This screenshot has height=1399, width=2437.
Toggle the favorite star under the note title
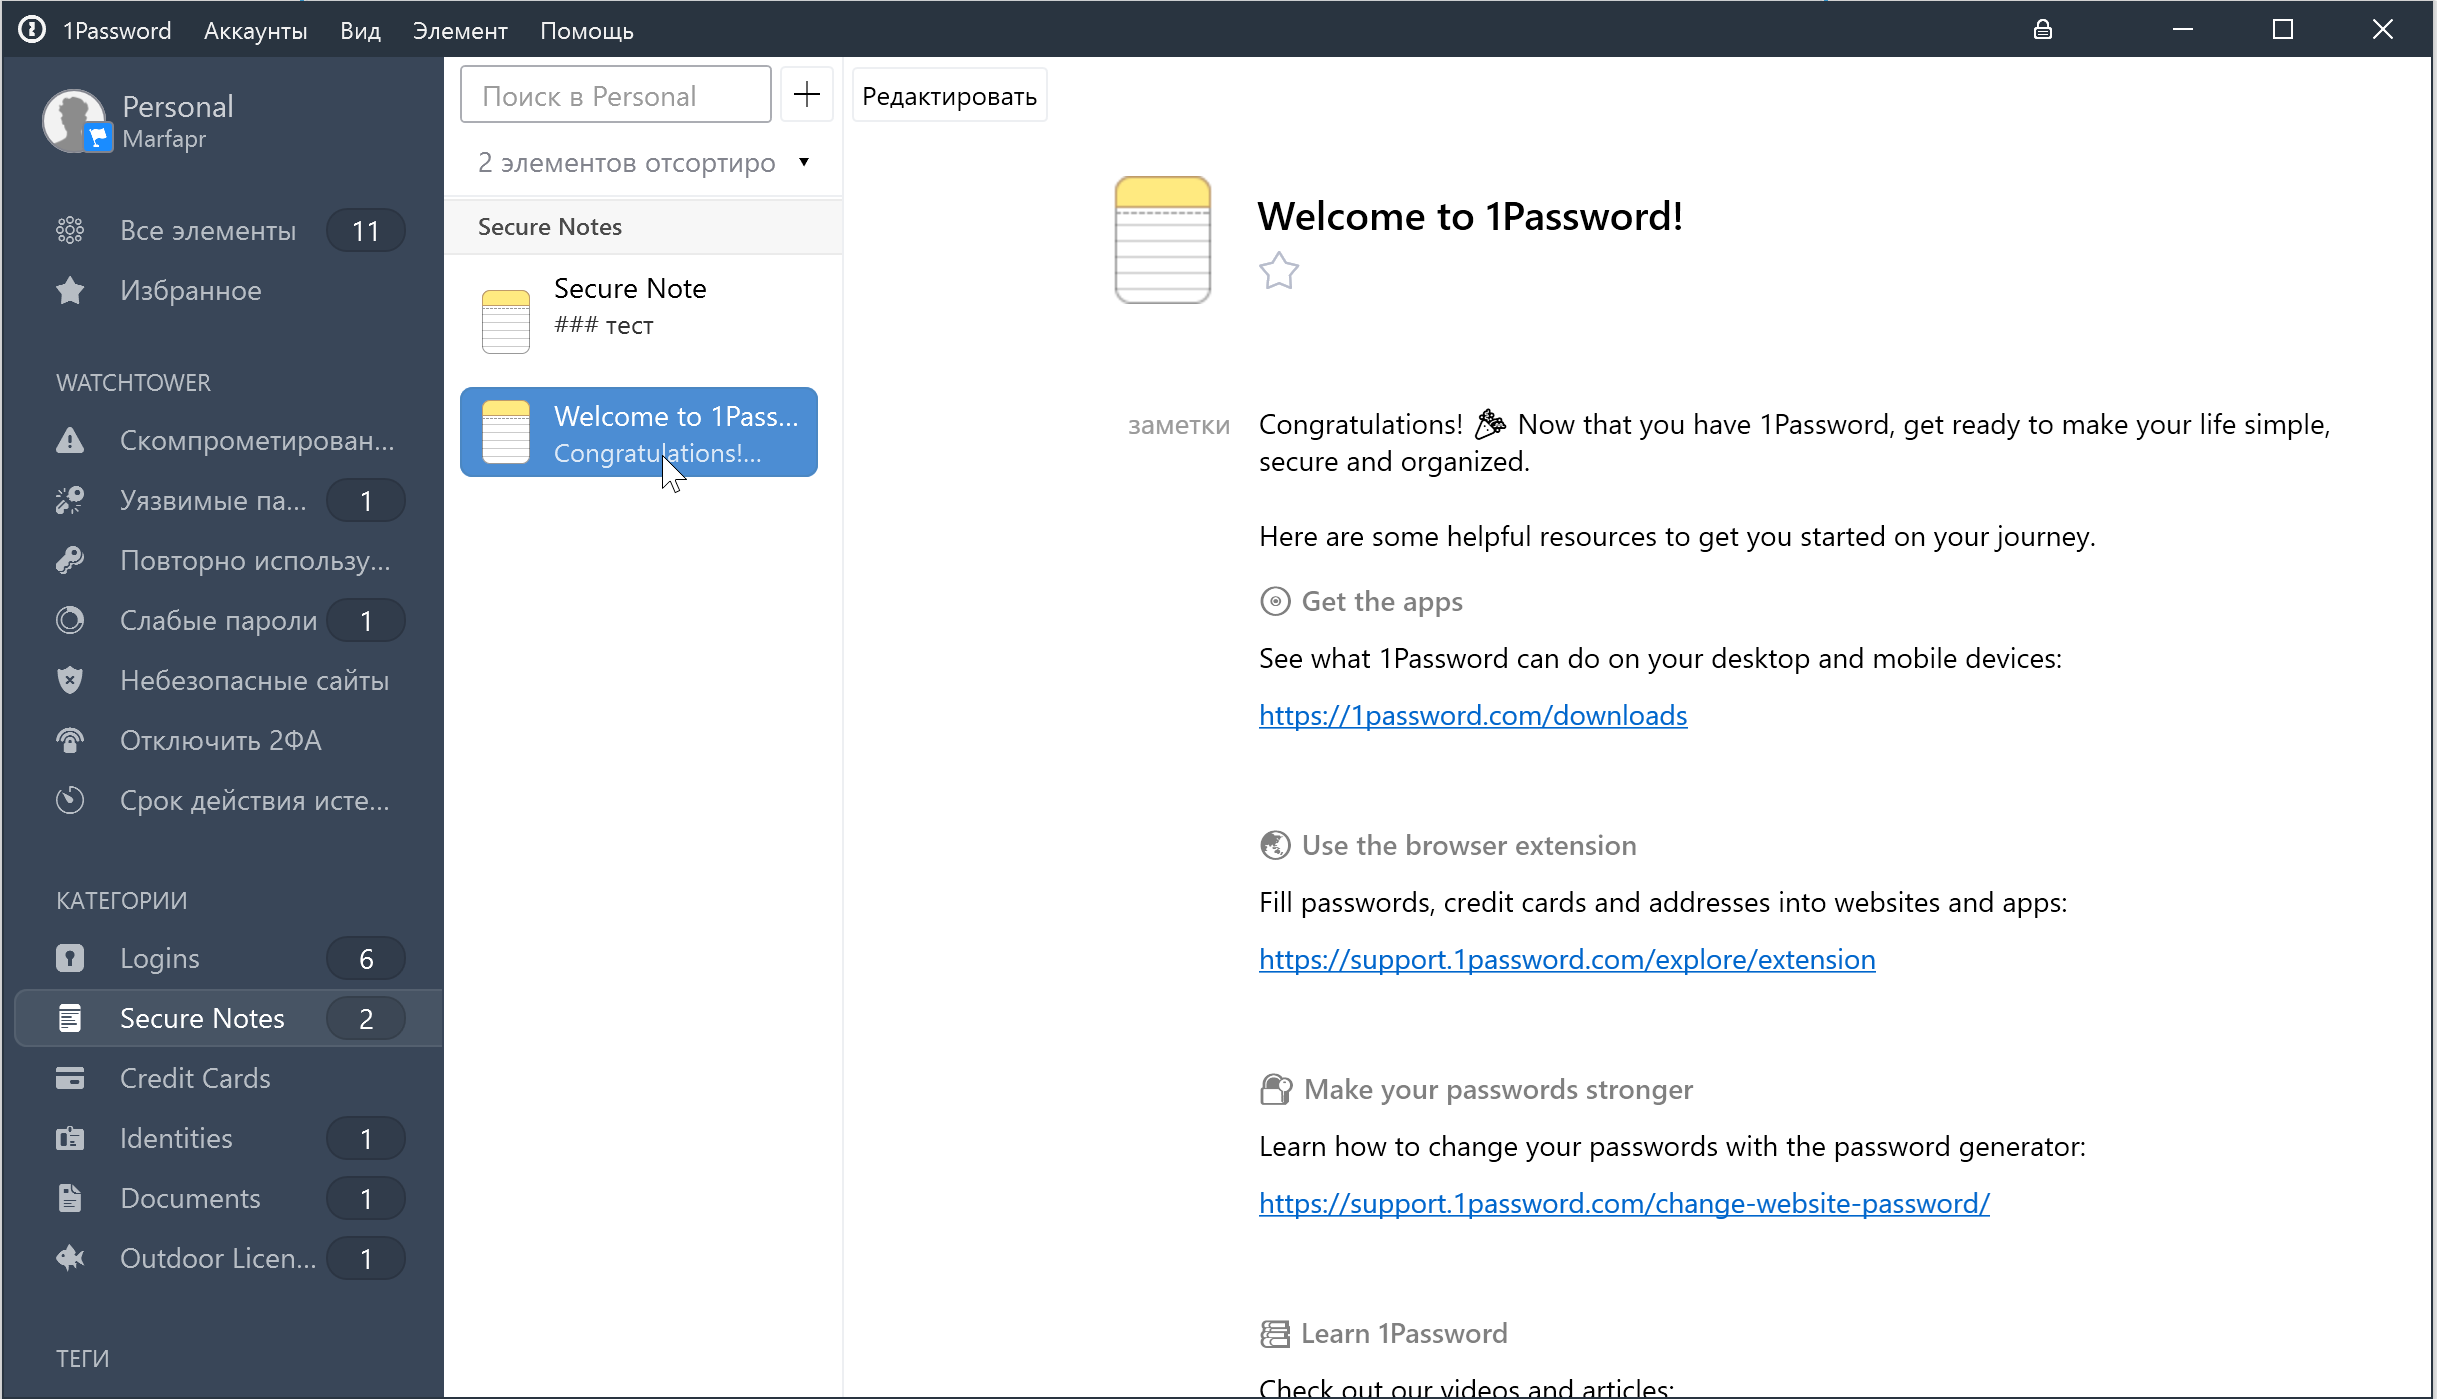pos(1278,271)
